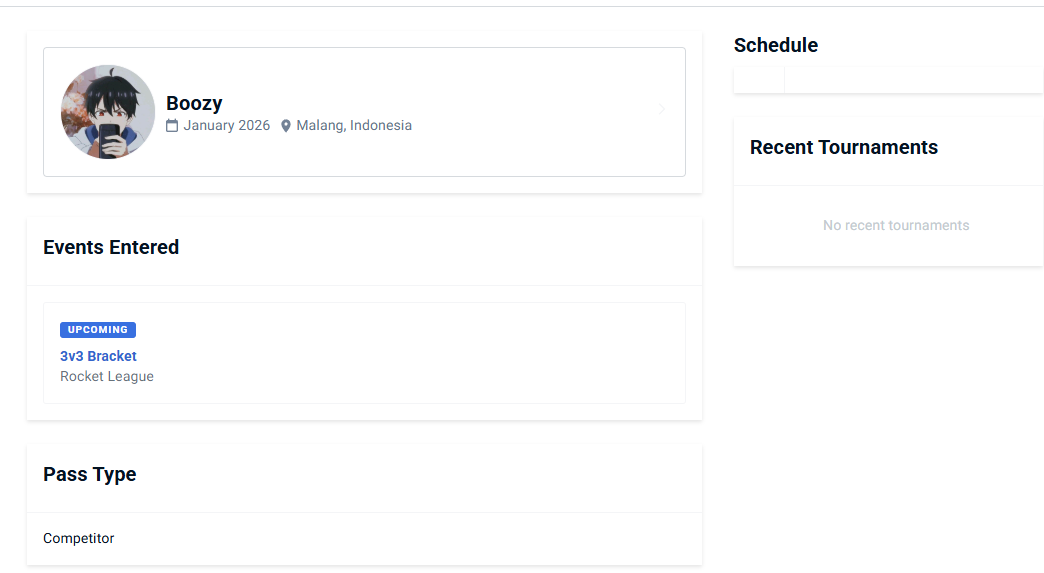
Task: Select the Competitor pass type entry
Action: [79, 538]
